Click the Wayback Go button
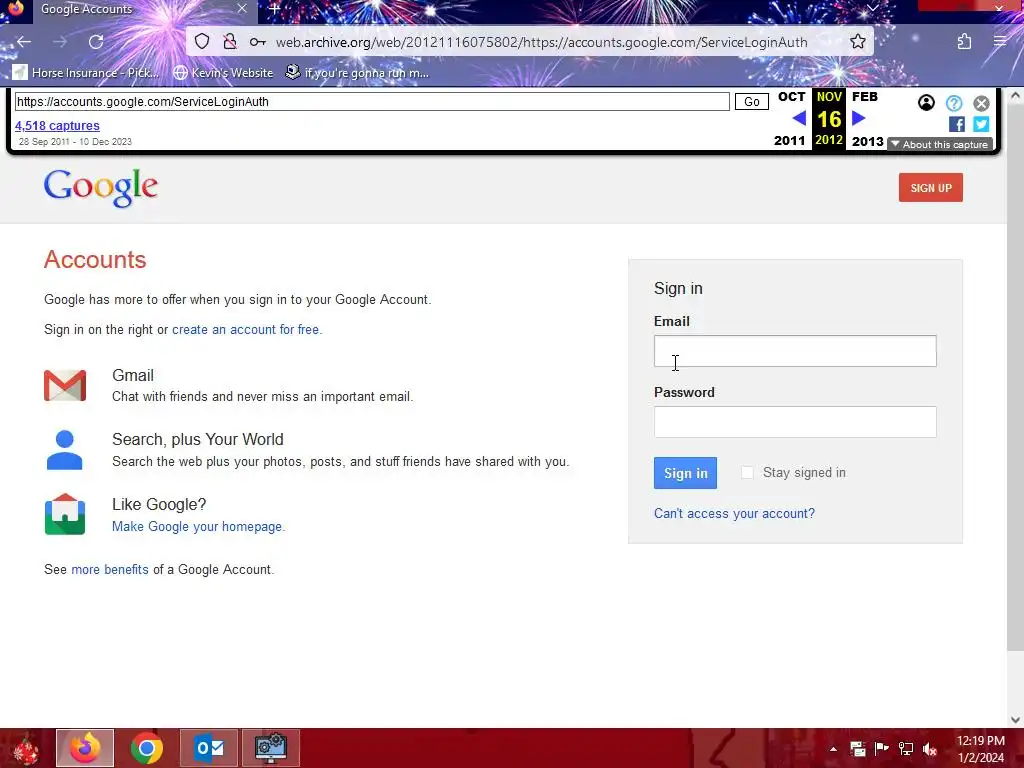The image size is (1024, 768). pos(752,101)
